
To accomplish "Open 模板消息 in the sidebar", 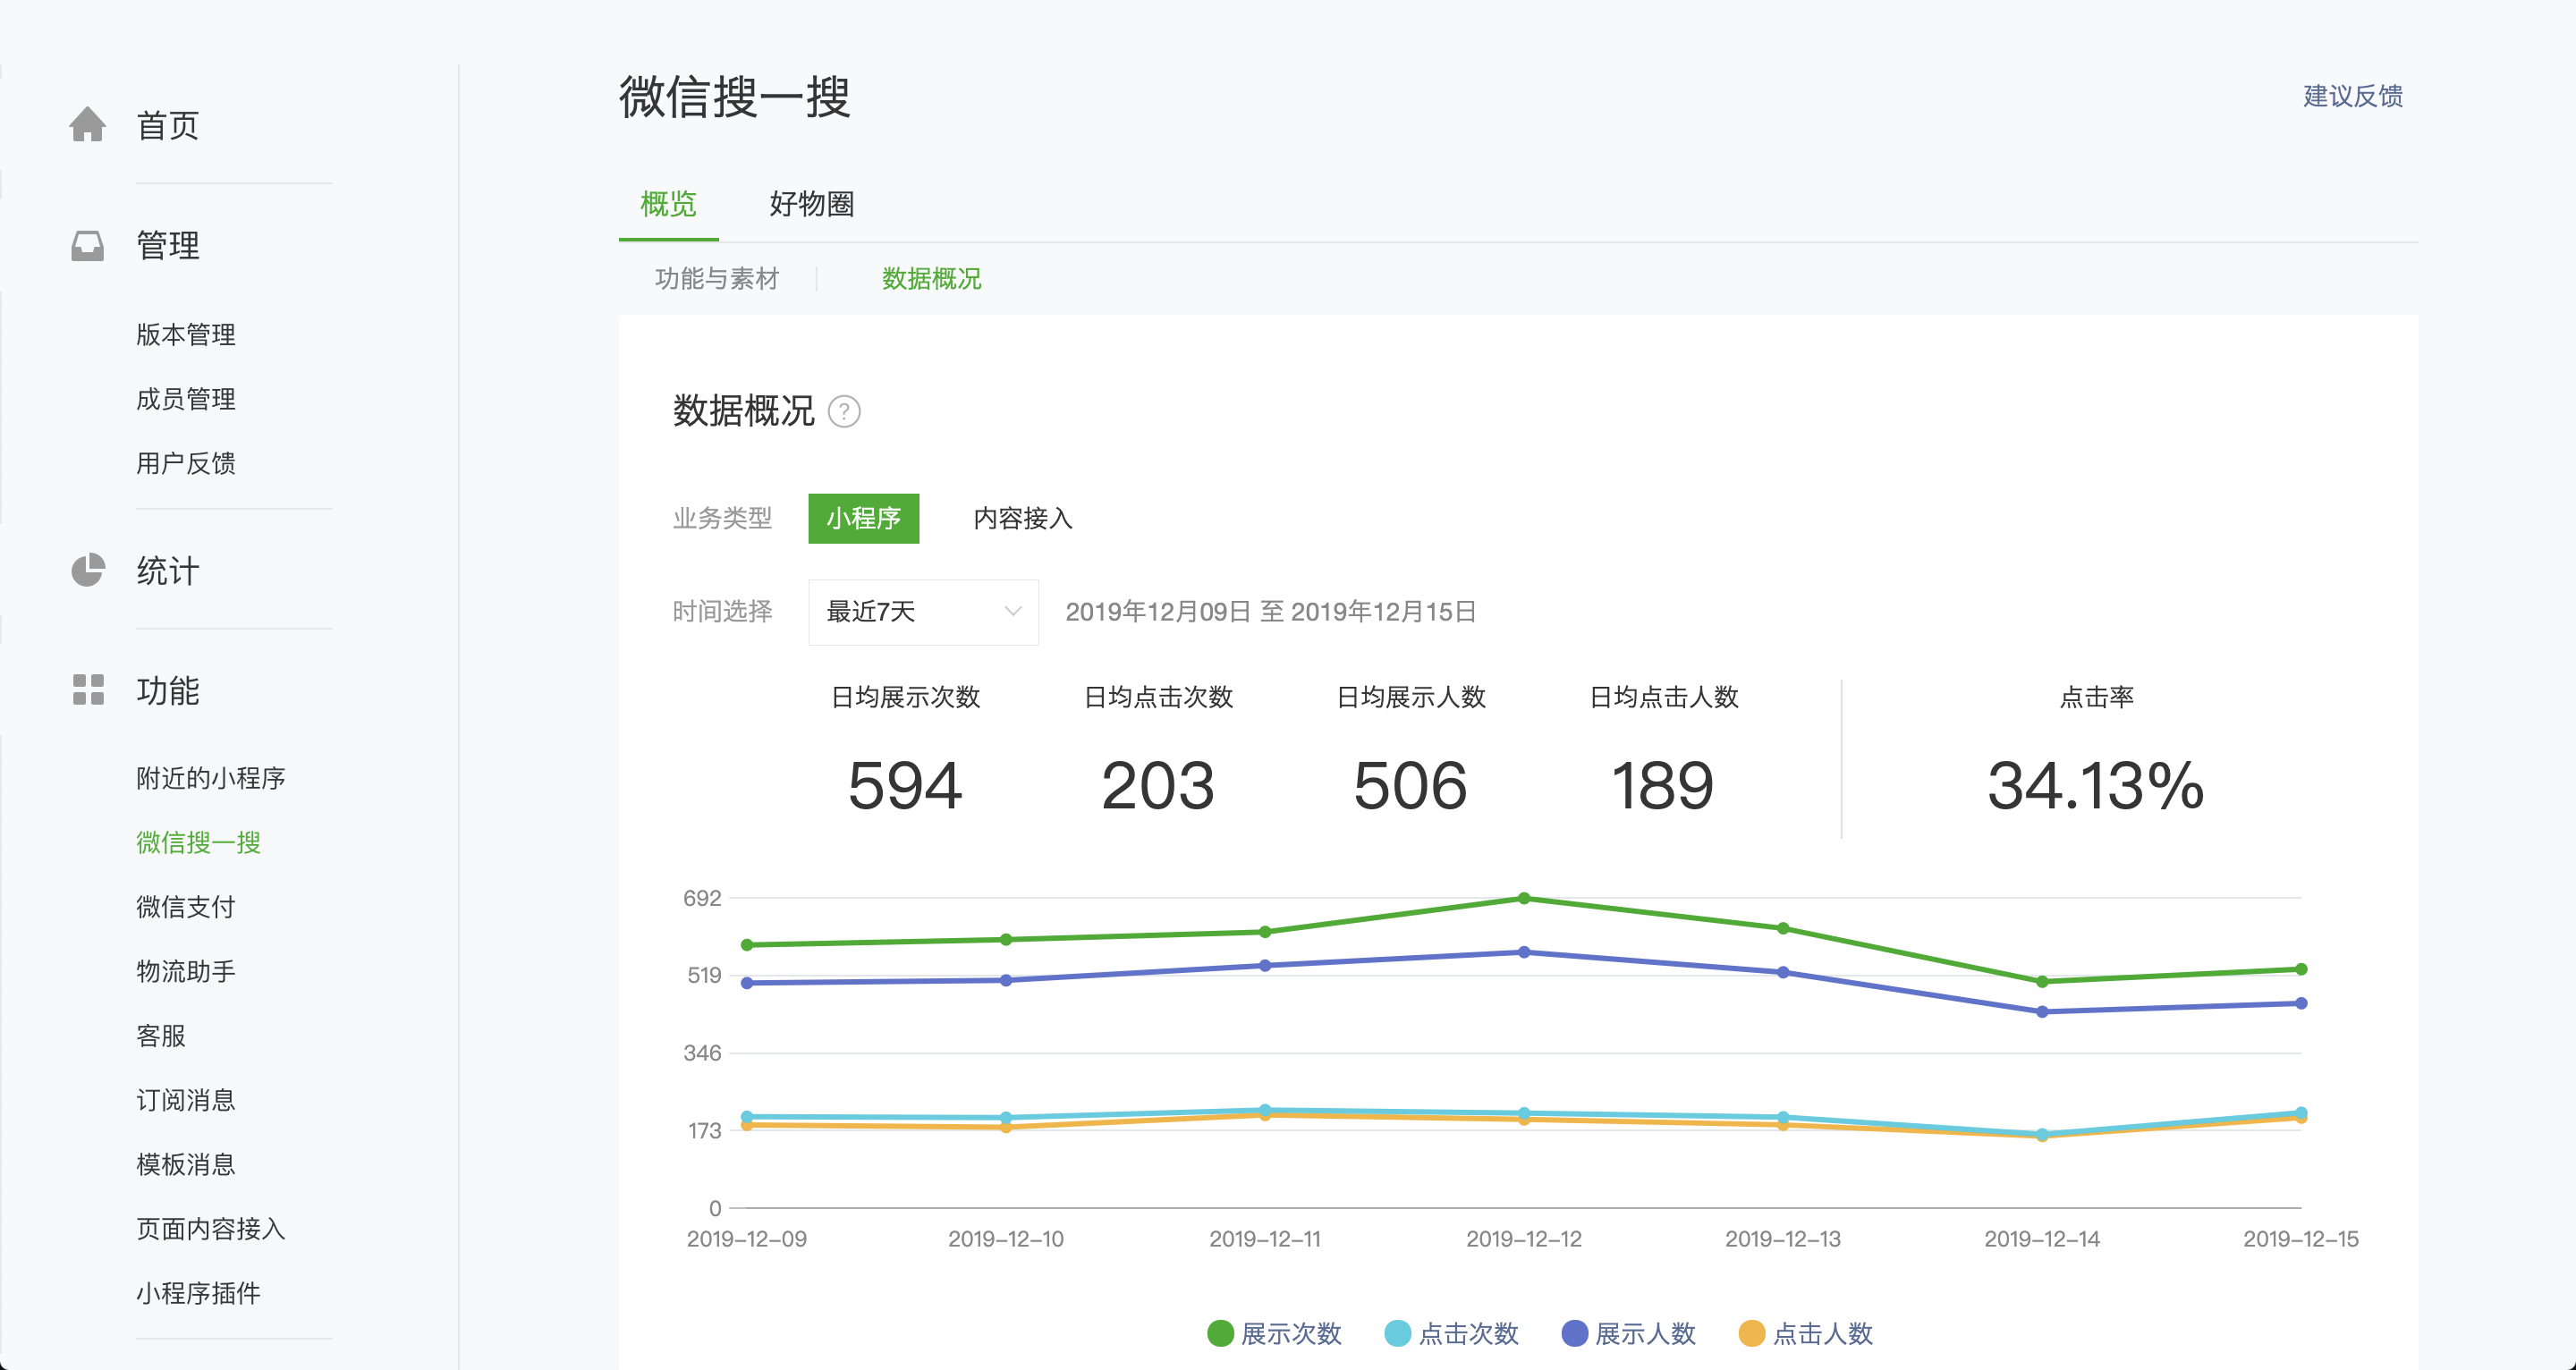I will point(186,1164).
